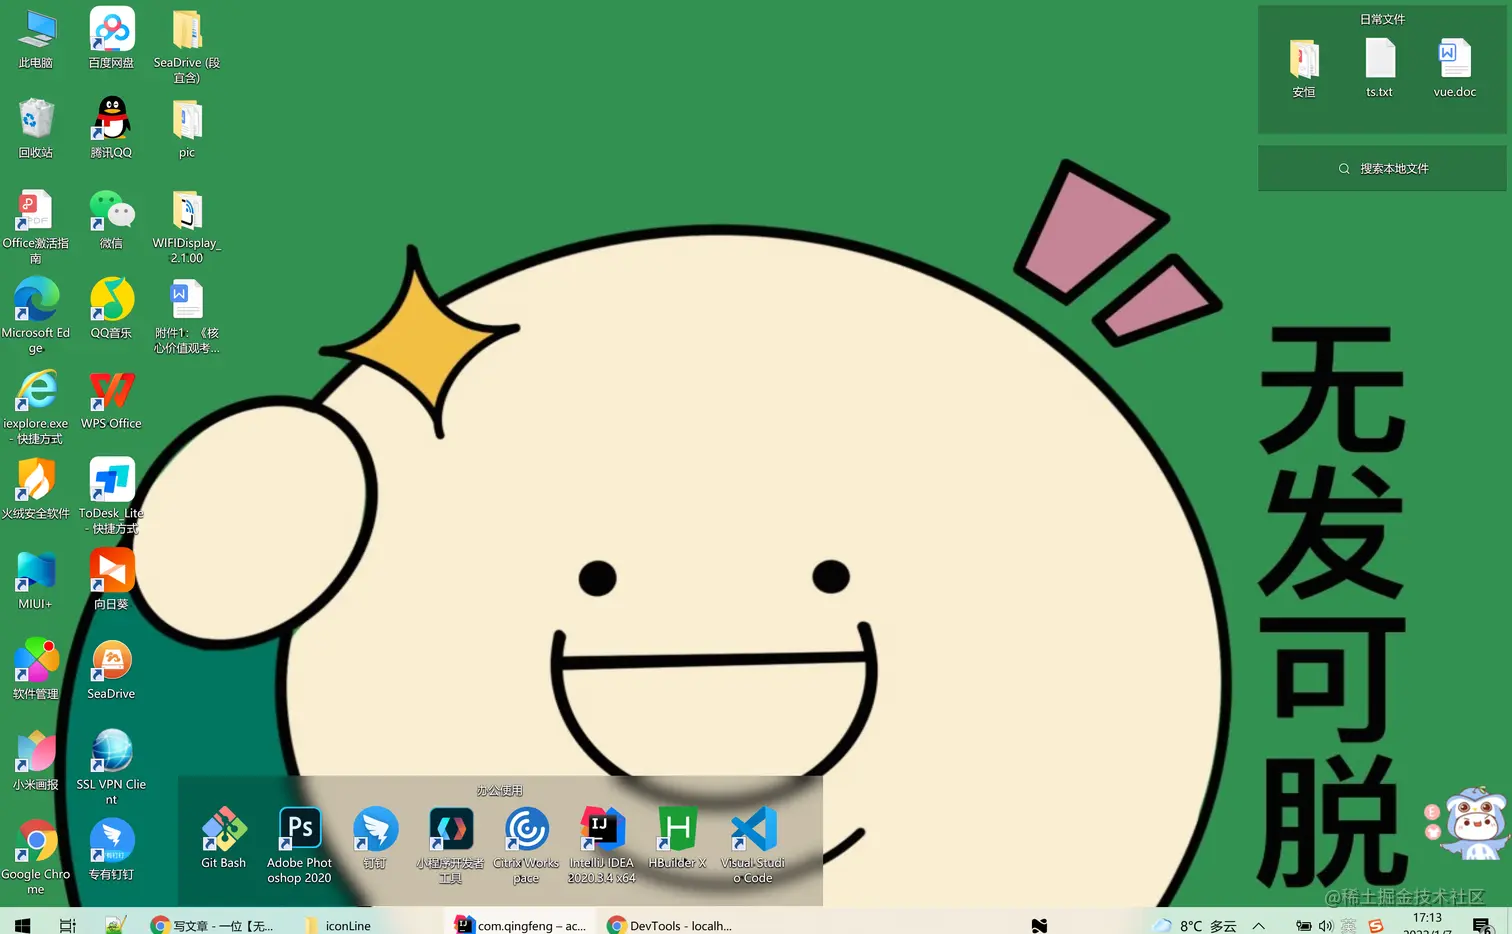Select the QQ音乐 desktop icon
1512x934 pixels.
(111, 301)
